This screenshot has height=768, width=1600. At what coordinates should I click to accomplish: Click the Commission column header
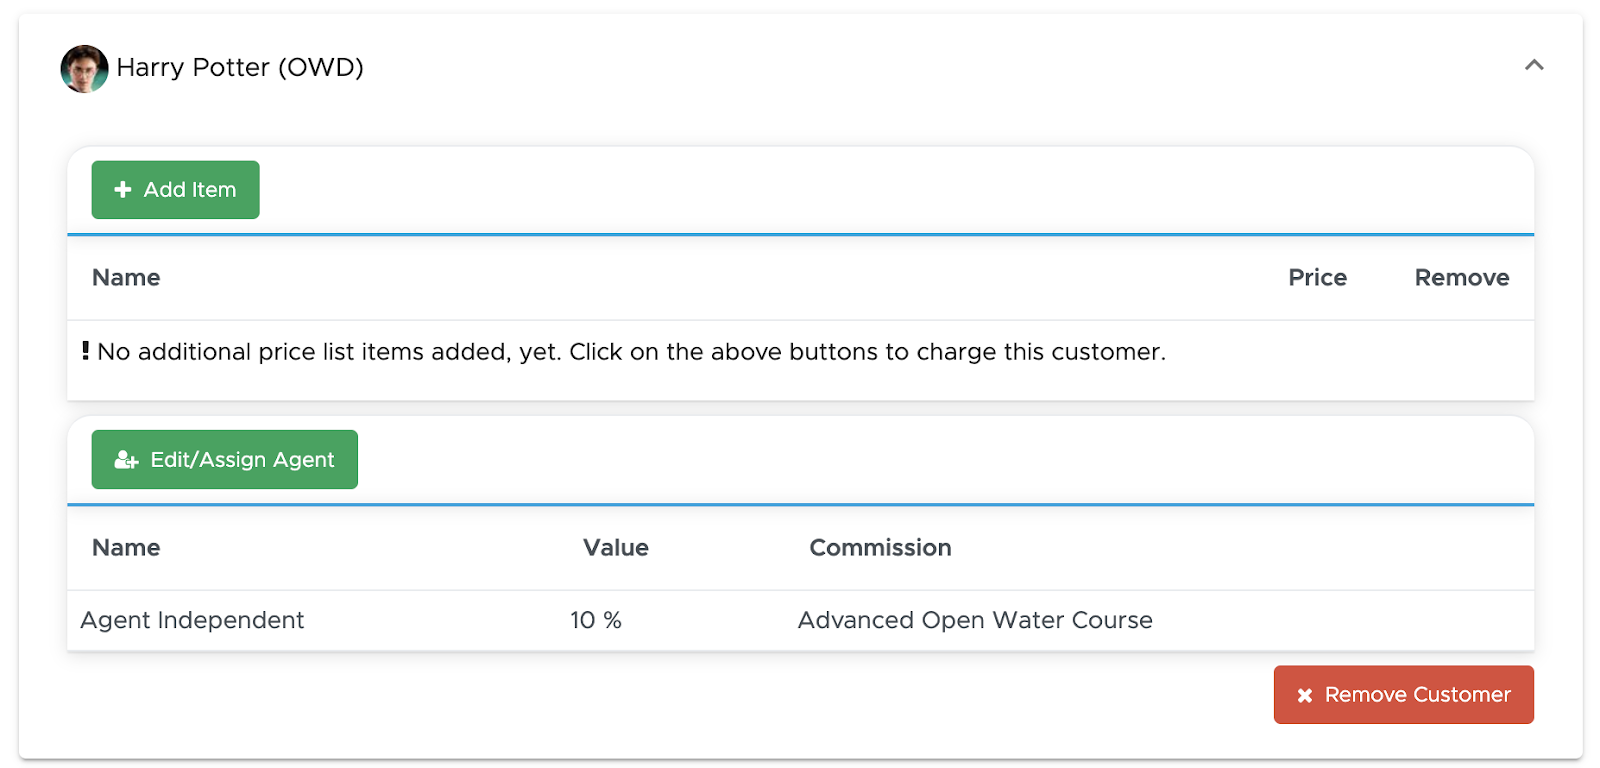(880, 548)
